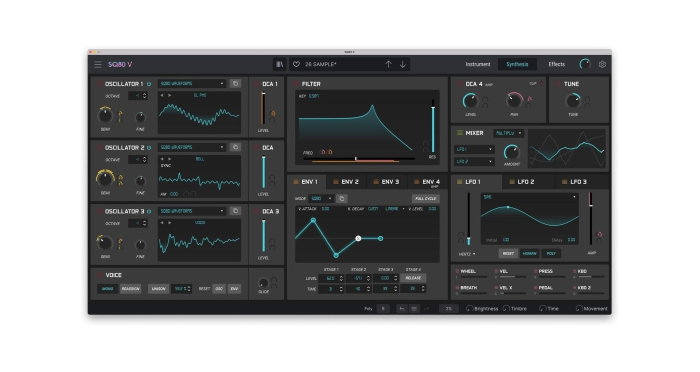
Task: Load the previous preset with up arrow
Action: tap(388, 64)
